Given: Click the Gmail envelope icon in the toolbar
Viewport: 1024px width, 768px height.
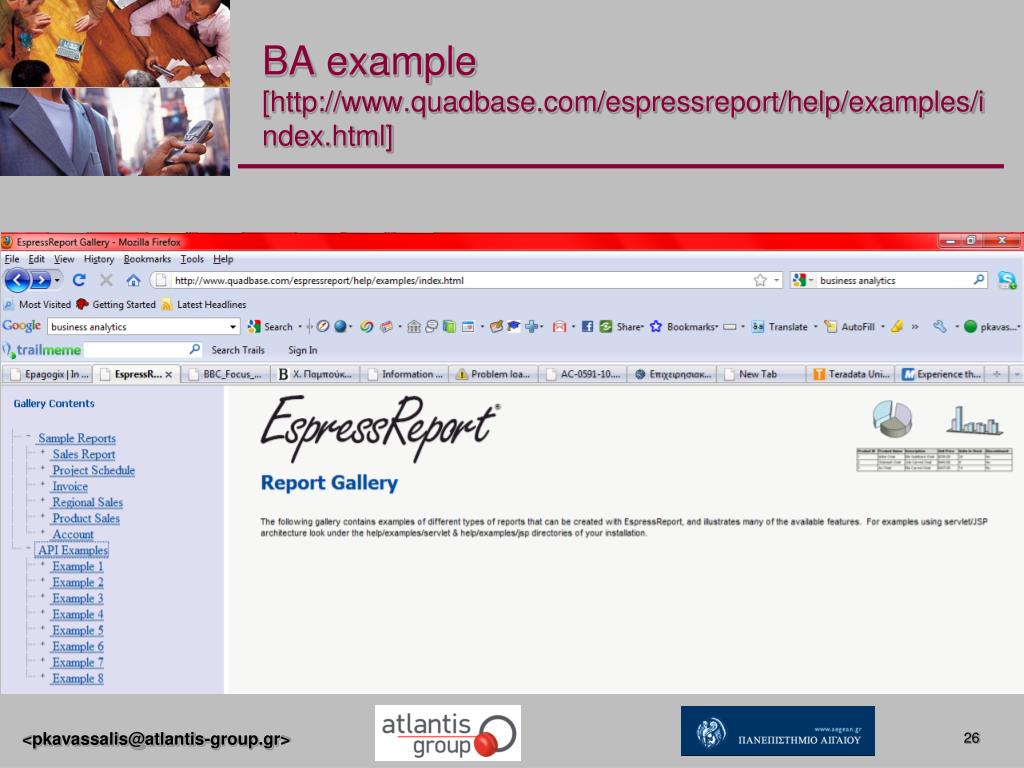Looking at the screenshot, I should click(x=559, y=327).
